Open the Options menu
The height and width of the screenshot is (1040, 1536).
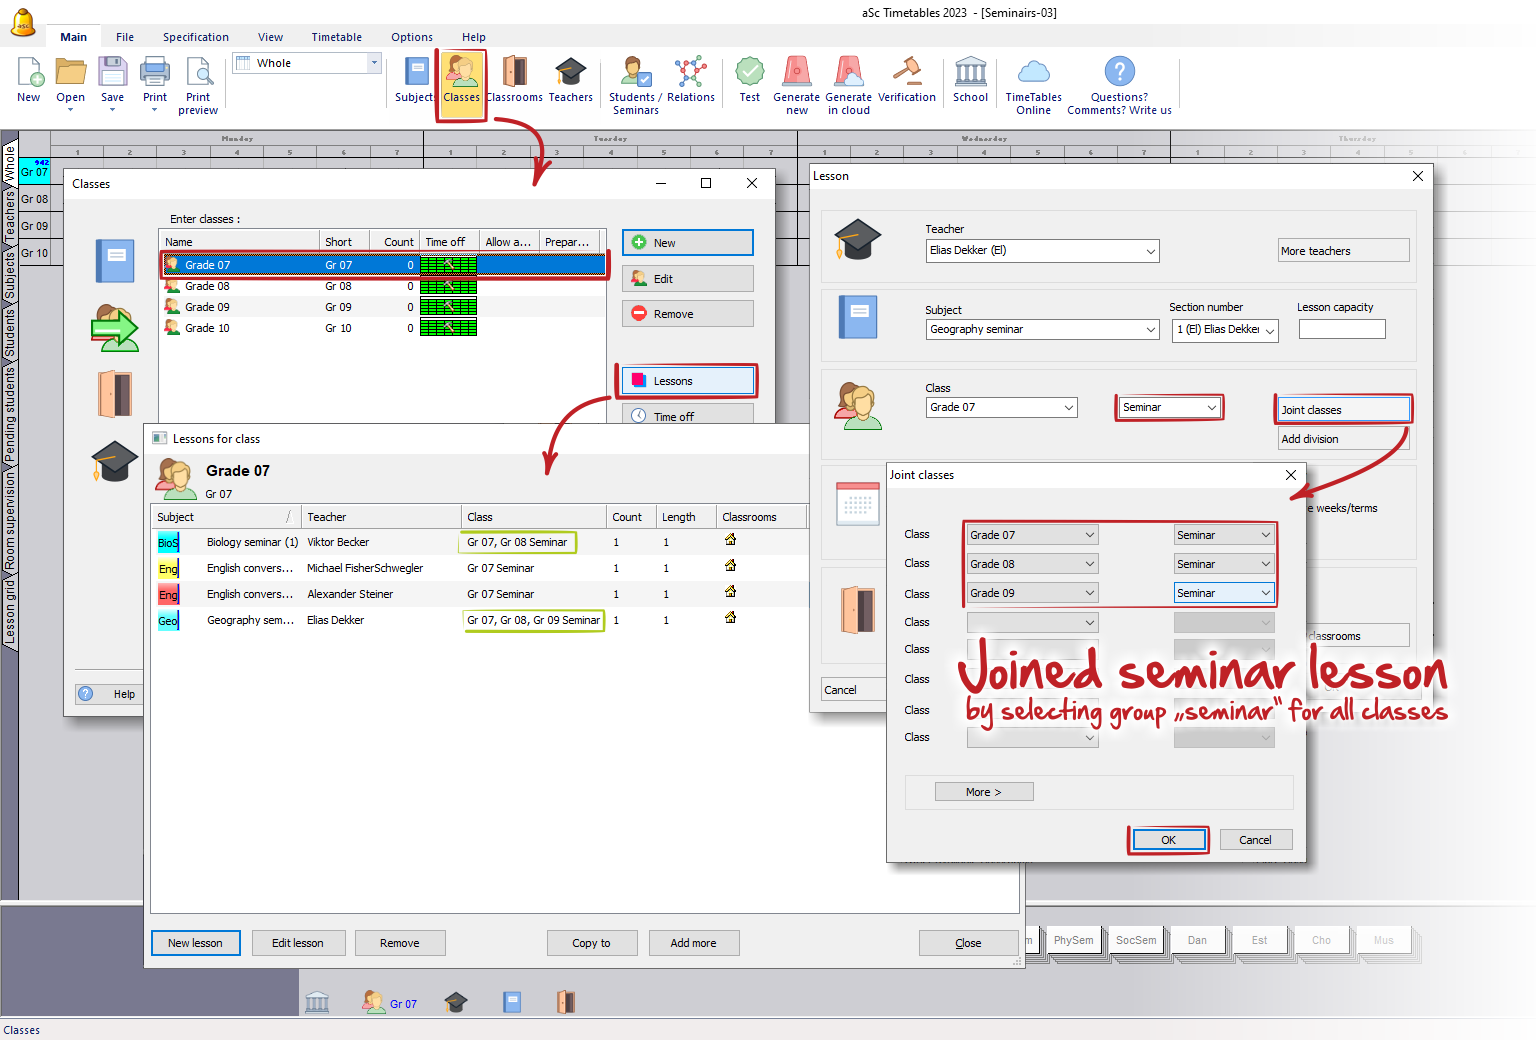point(412,37)
